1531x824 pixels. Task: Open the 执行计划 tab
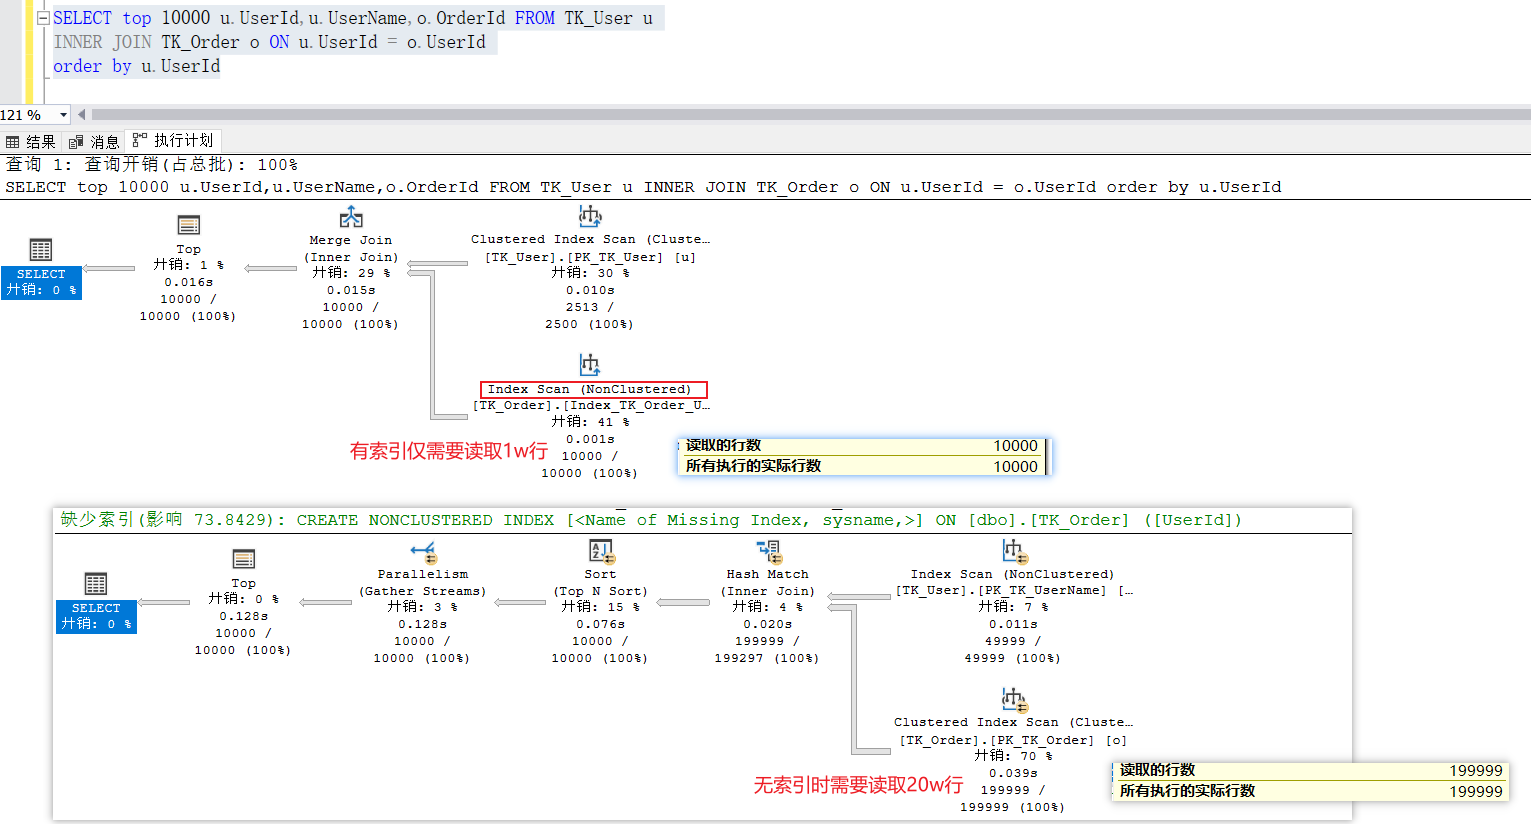[174, 141]
